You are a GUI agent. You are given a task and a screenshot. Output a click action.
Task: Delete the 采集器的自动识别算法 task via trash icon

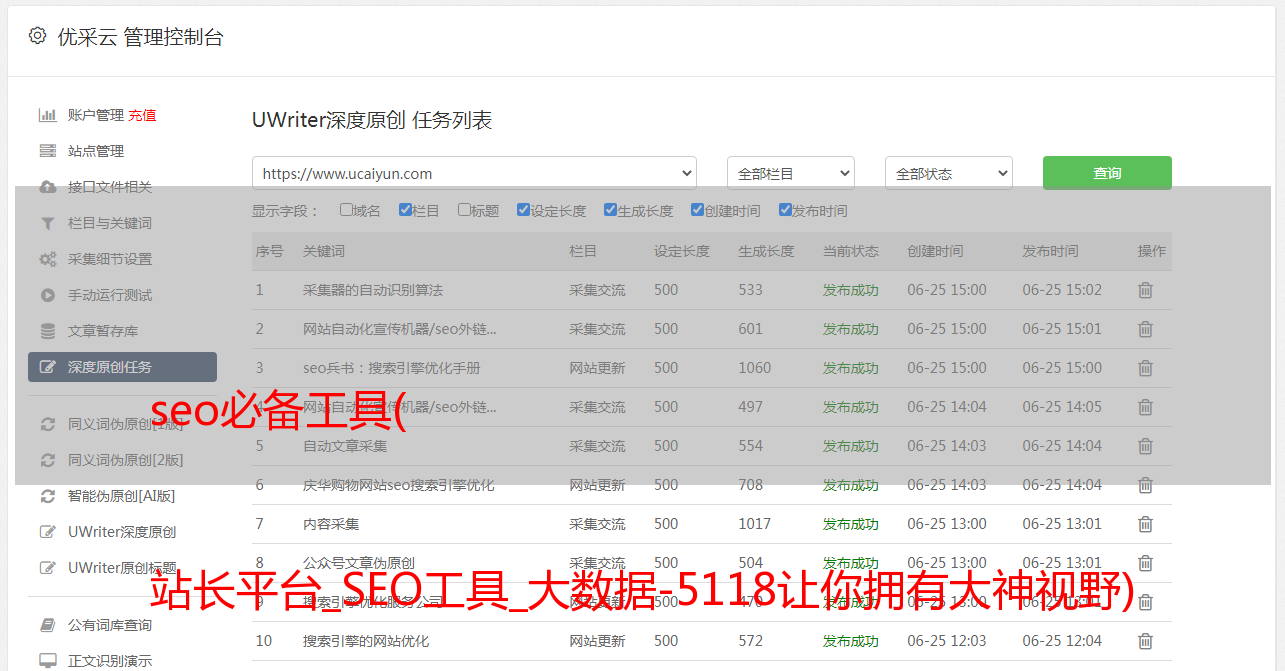click(1145, 290)
